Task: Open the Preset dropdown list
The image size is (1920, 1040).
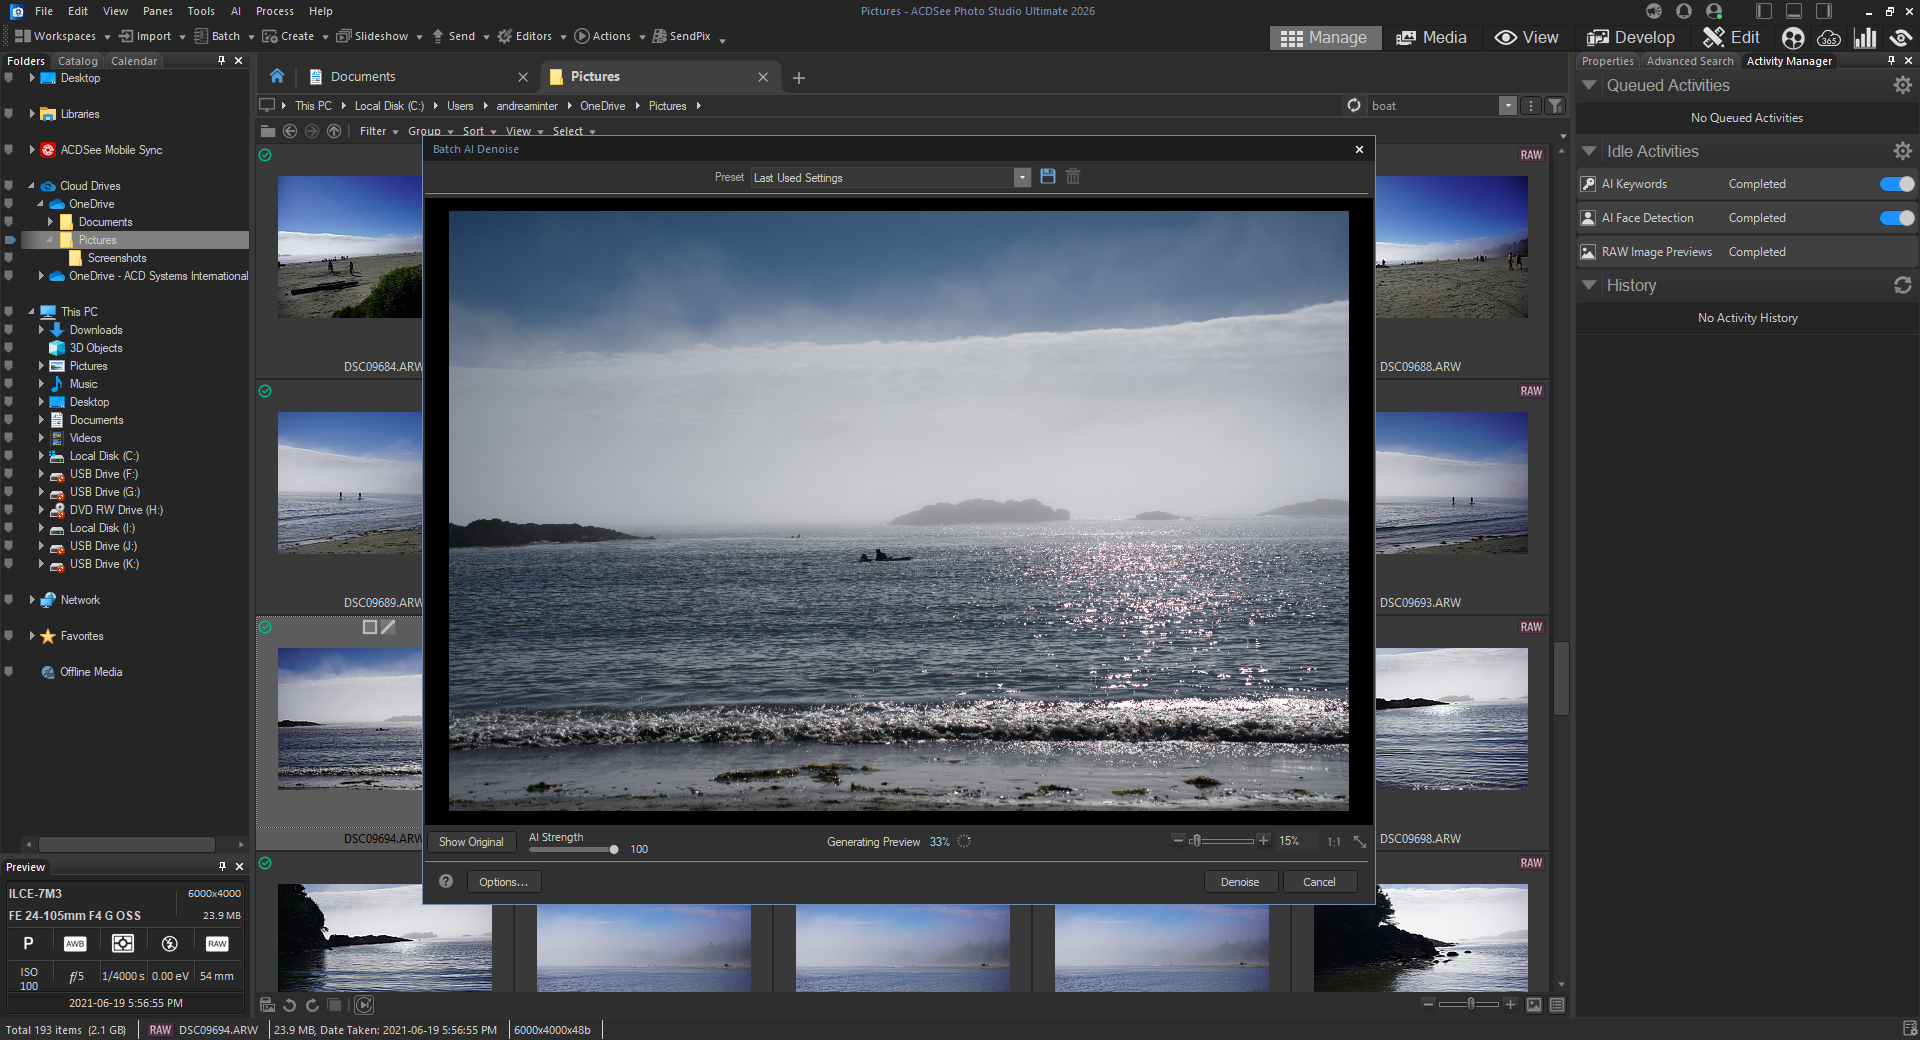Action: pyautogui.click(x=1021, y=178)
